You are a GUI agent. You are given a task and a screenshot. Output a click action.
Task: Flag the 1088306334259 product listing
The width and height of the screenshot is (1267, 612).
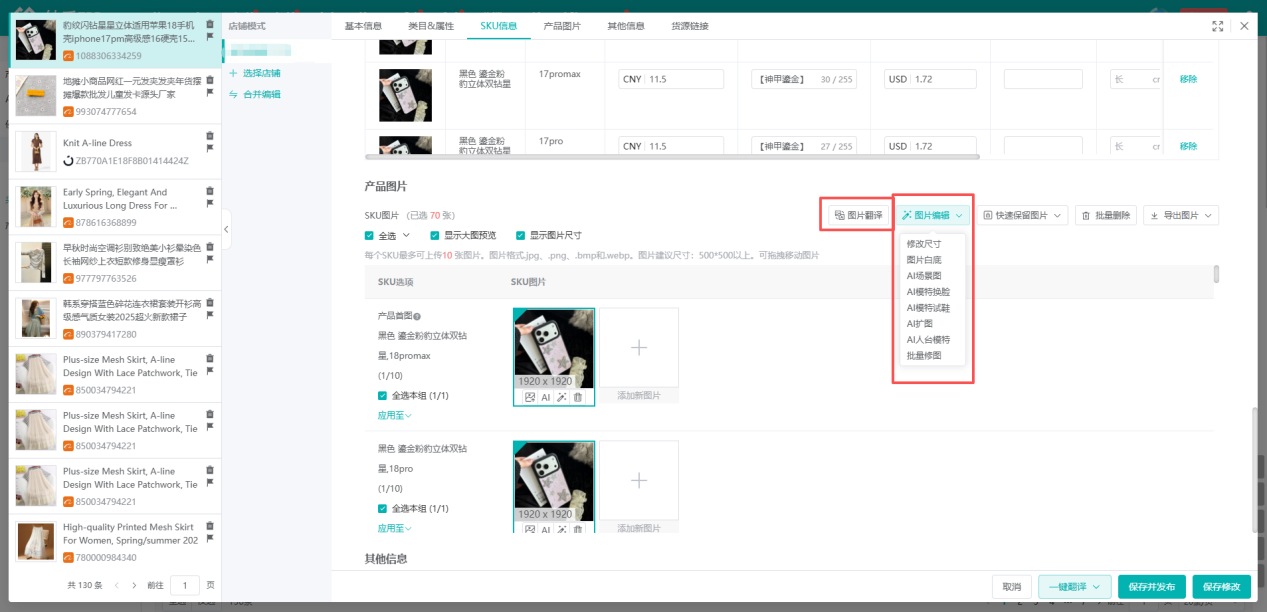pyautogui.click(x=210, y=36)
